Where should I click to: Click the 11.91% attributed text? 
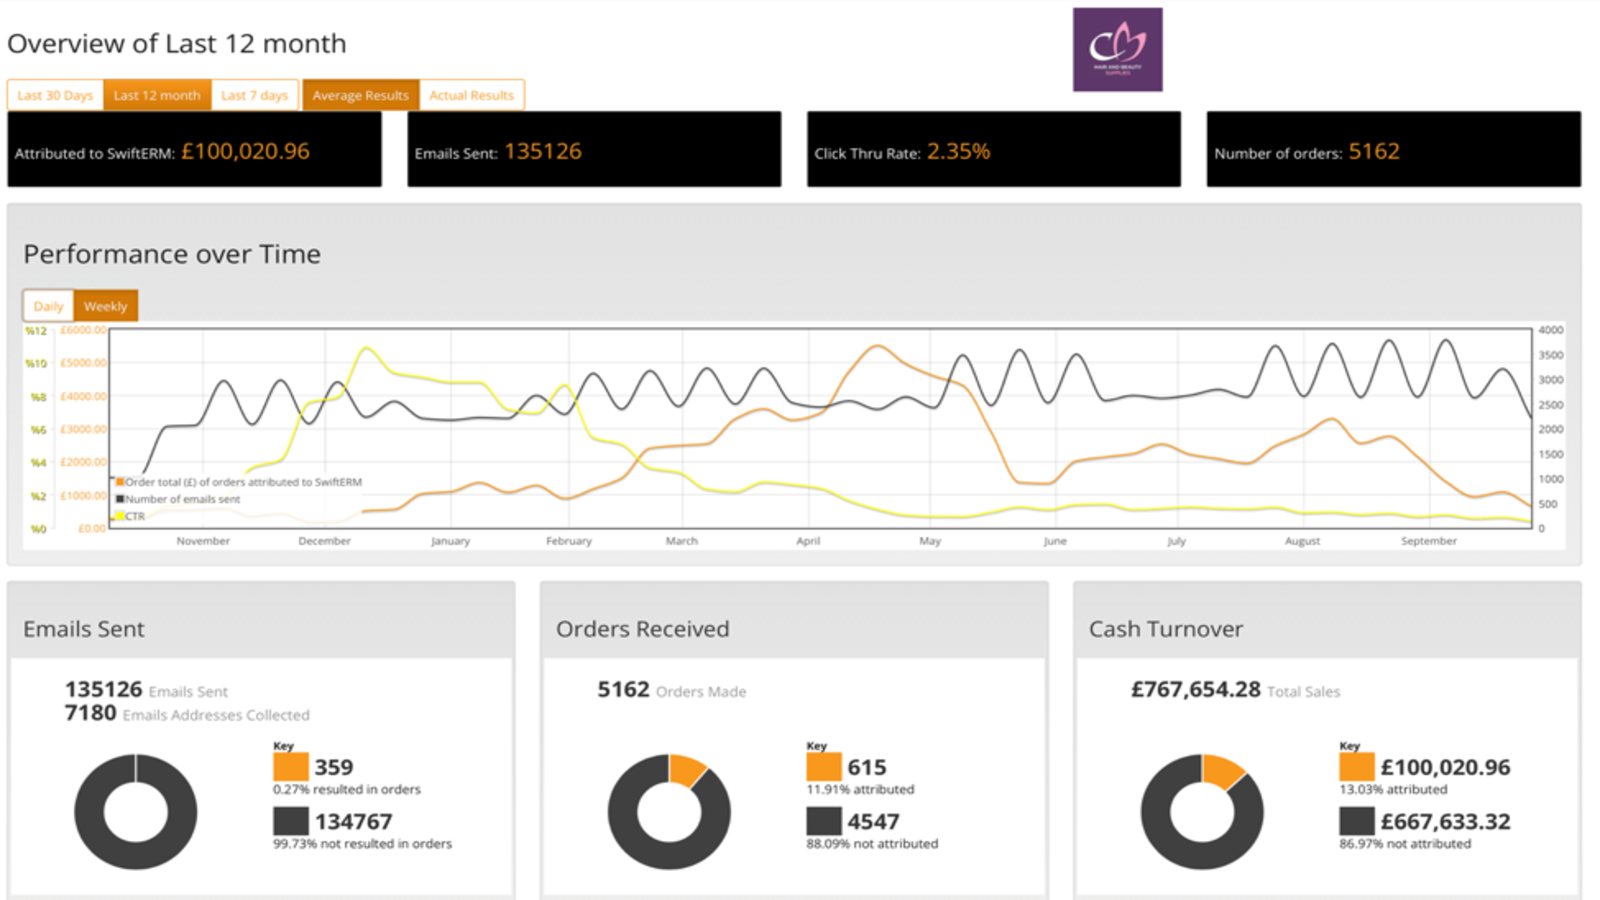(x=860, y=789)
